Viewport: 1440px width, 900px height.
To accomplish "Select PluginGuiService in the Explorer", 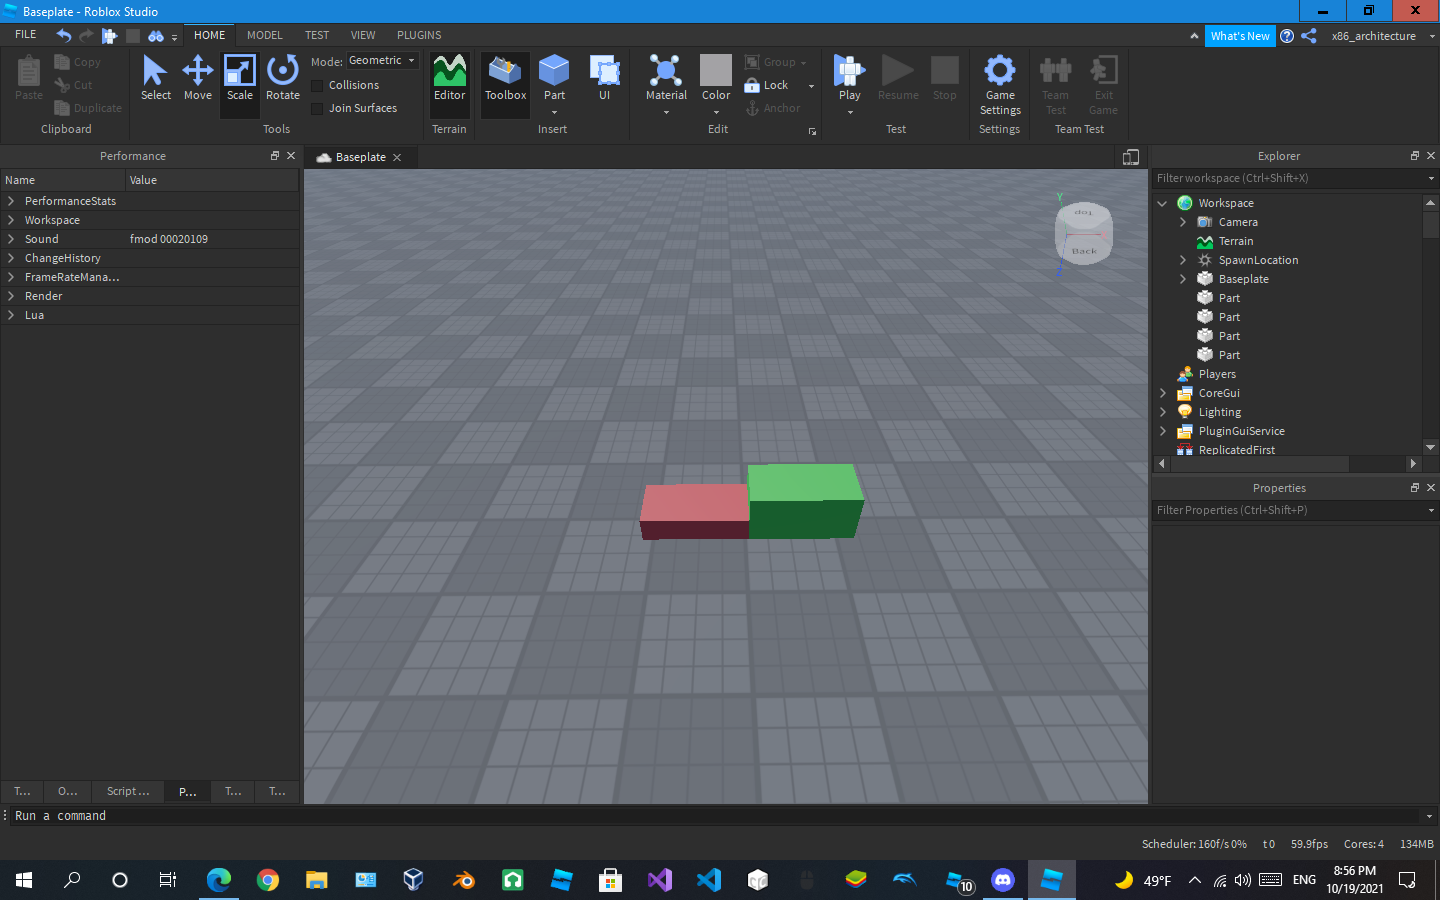I will coord(1241,431).
